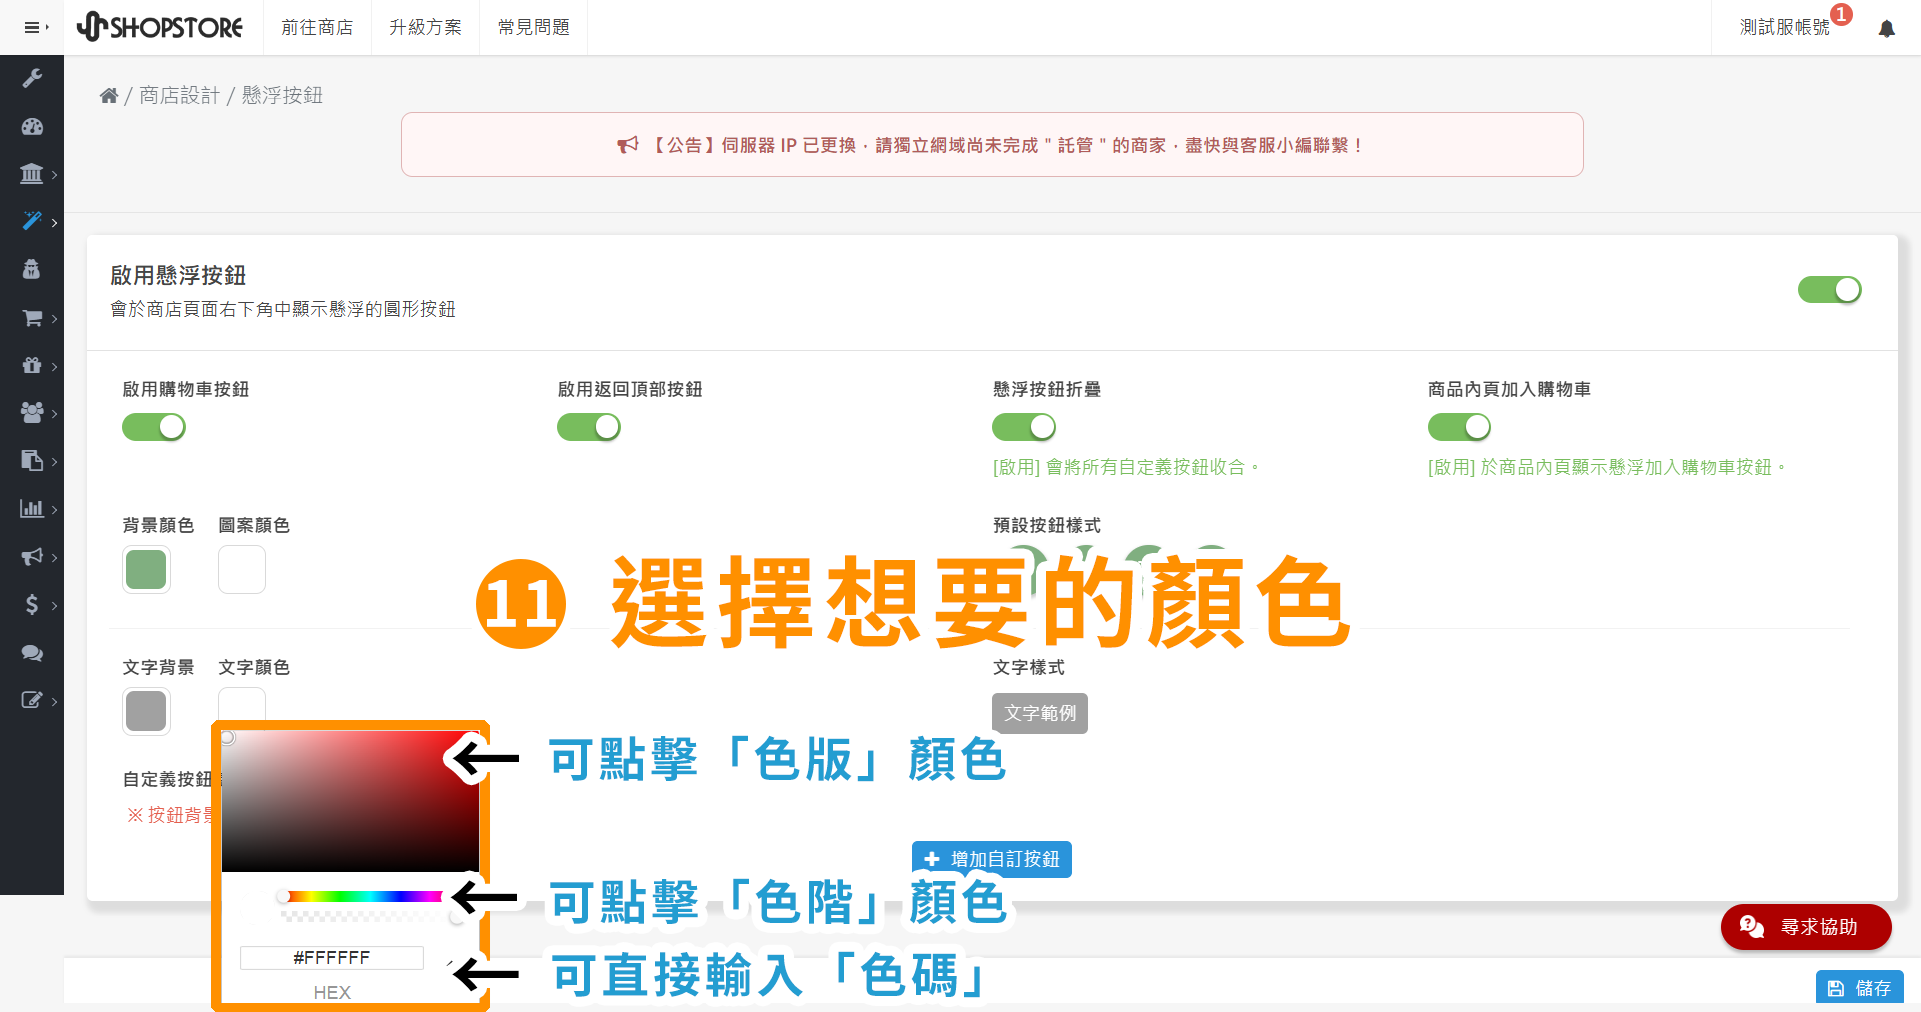Open the documents pages sidebar icon
Screen dimensions: 1921x1012
(x=32, y=460)
